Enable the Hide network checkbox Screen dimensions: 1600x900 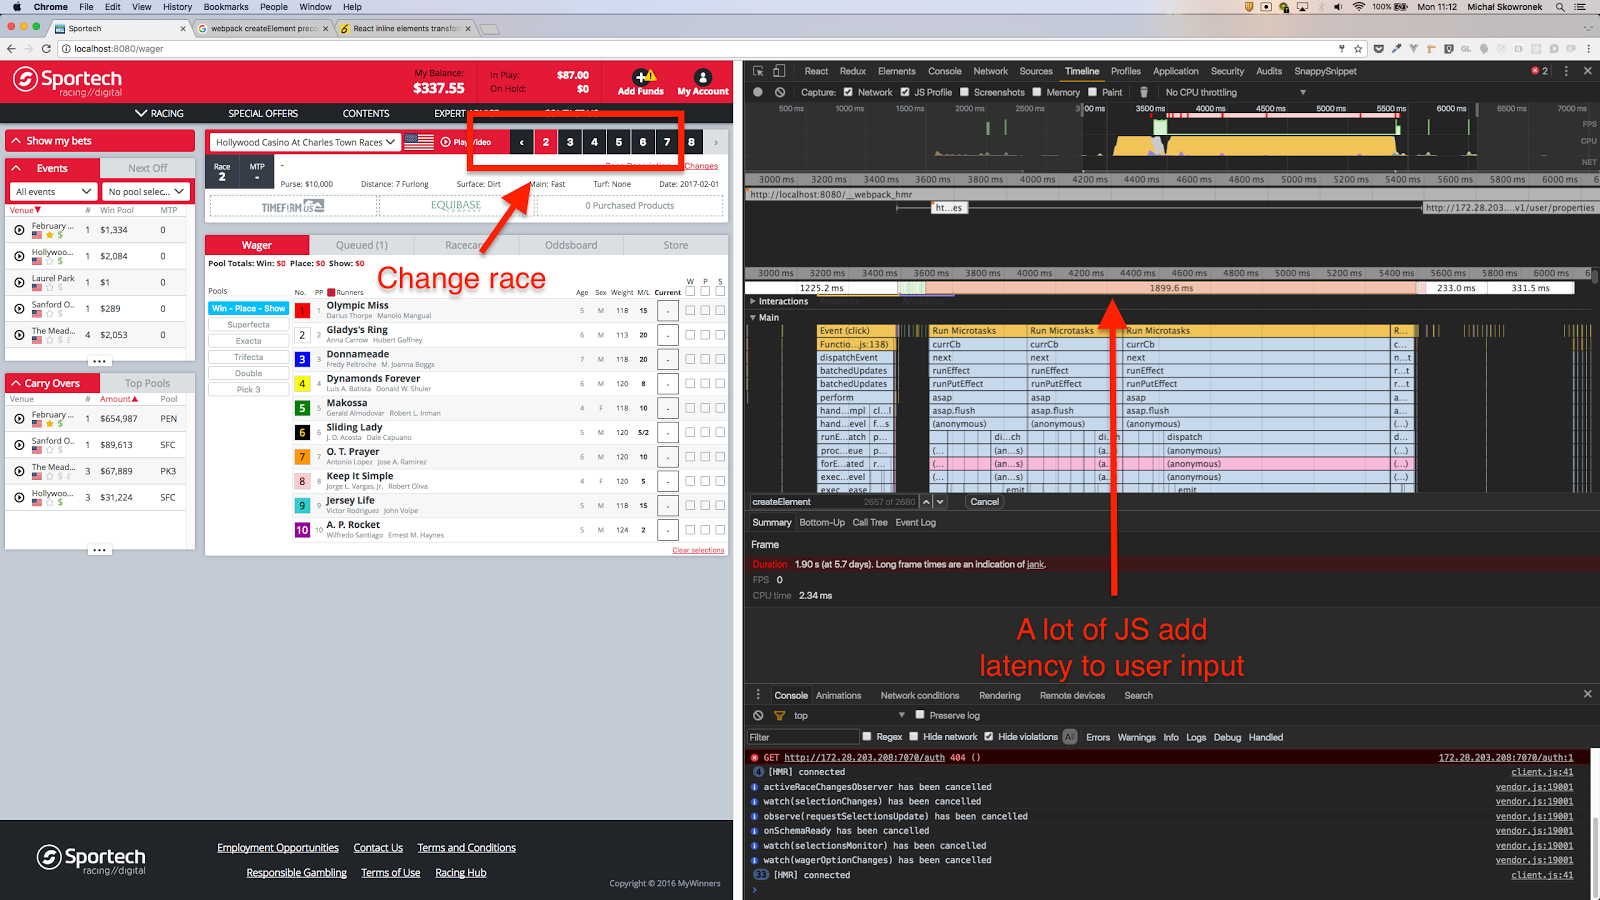[914, 737]
